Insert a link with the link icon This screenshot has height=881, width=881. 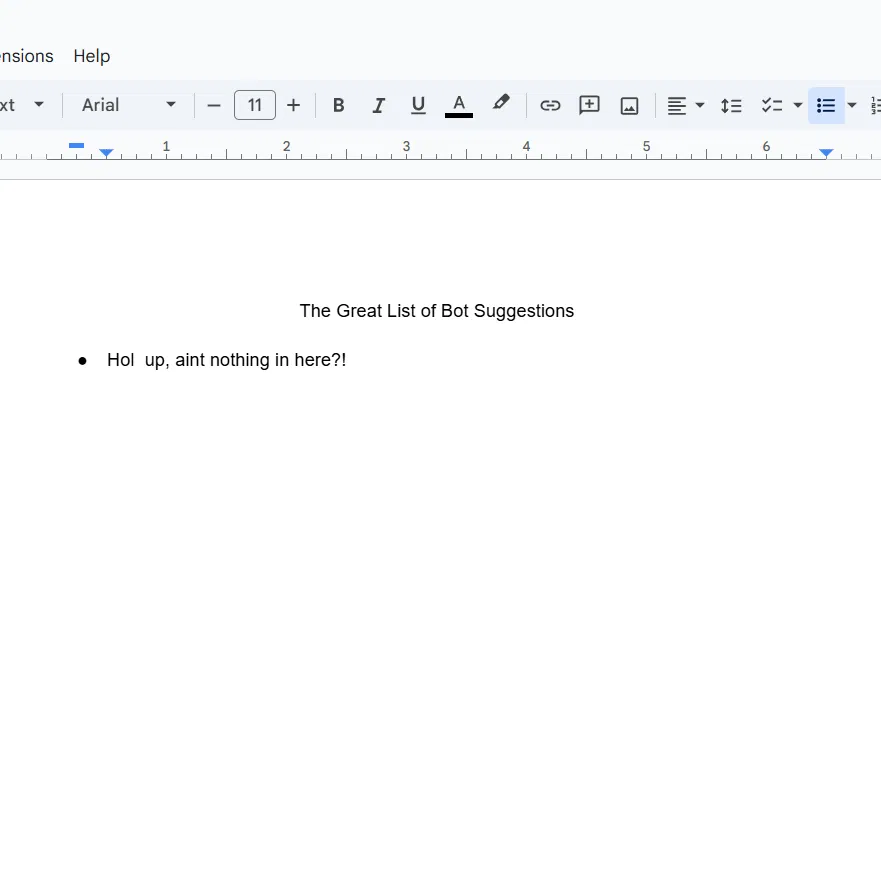[550, 106]
